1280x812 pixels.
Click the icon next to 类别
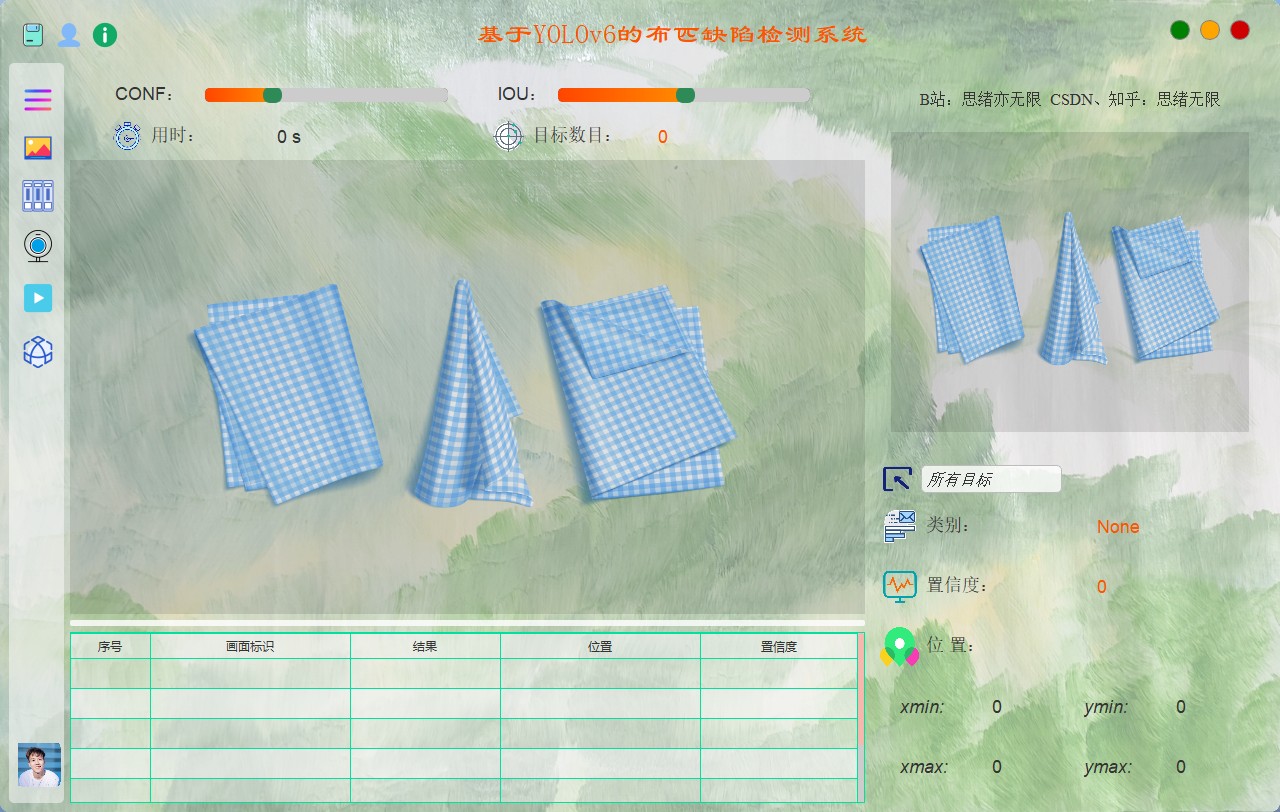(x=900, y=526)
